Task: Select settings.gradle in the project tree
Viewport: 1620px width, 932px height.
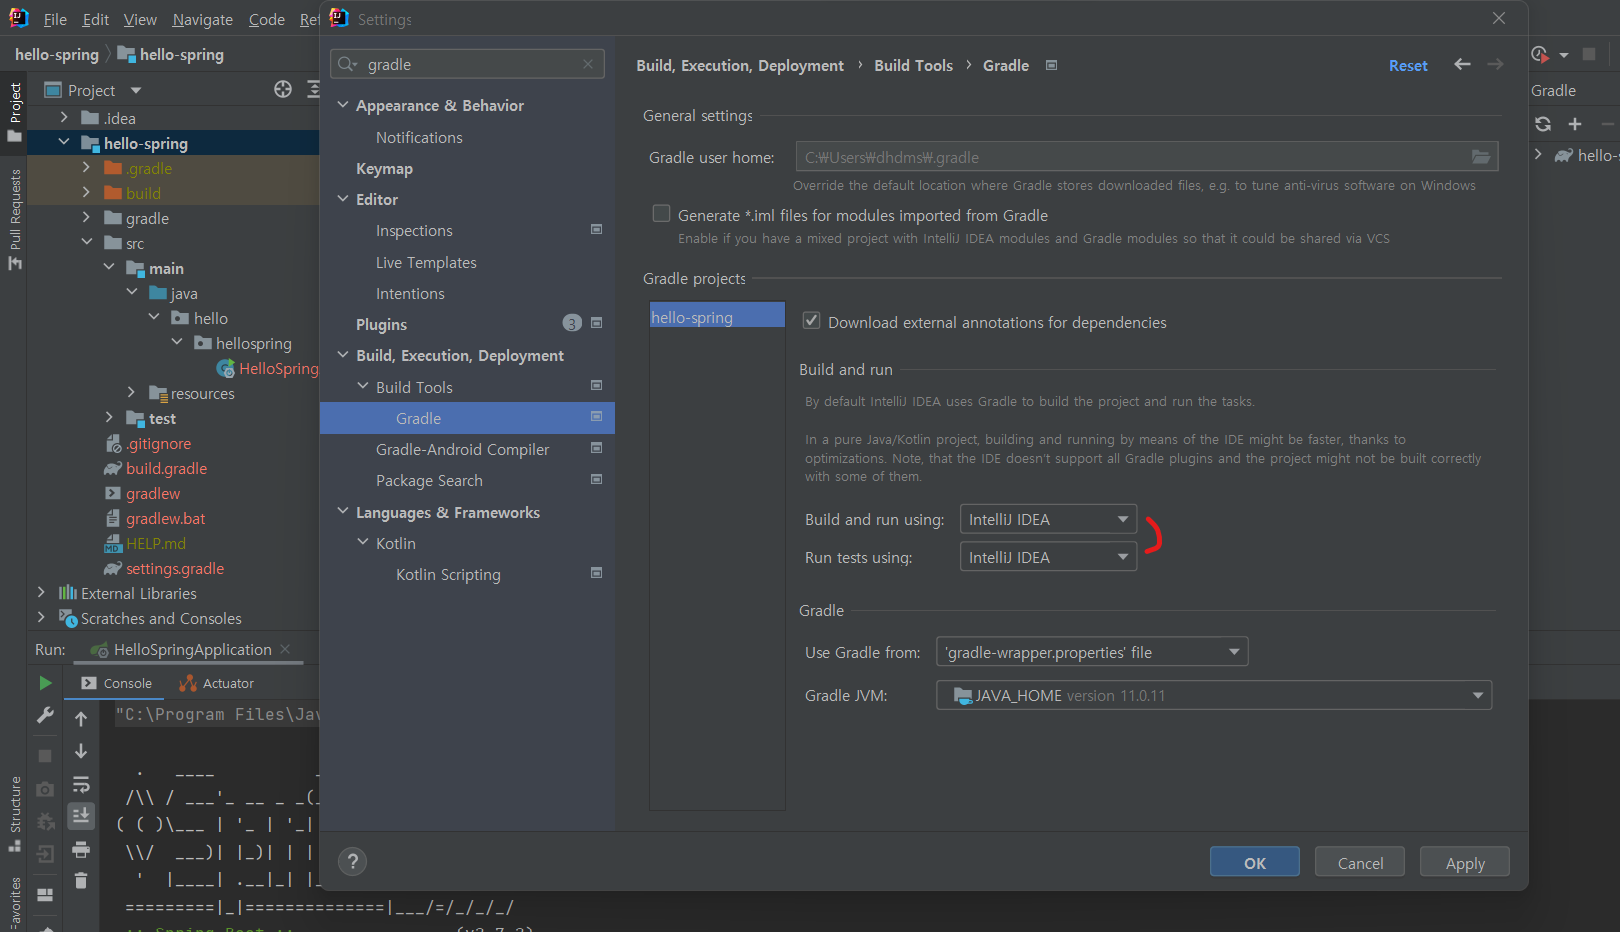Action: tap(174, 568)
